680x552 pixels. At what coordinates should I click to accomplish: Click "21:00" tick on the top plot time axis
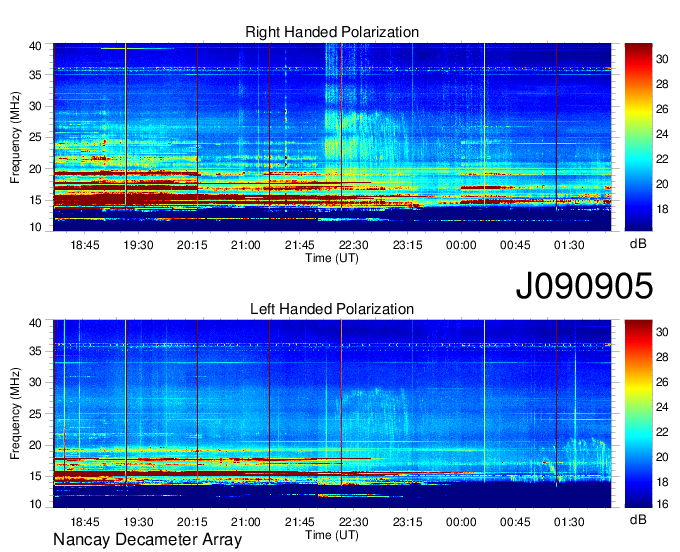(x=245, y=245)
